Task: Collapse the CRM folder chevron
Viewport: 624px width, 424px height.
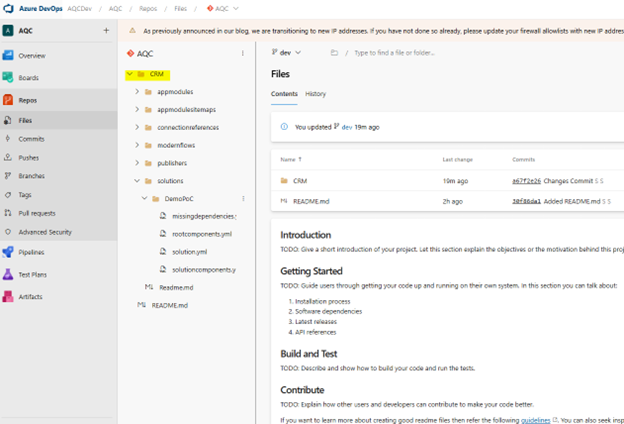Action: coord(130,74)
